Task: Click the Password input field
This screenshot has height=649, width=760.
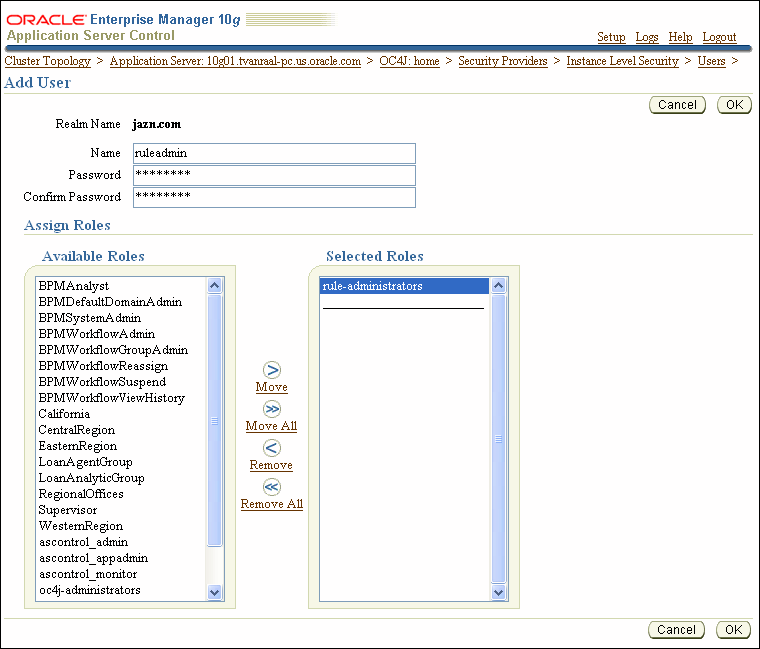Action: click(x=274, y=175)
